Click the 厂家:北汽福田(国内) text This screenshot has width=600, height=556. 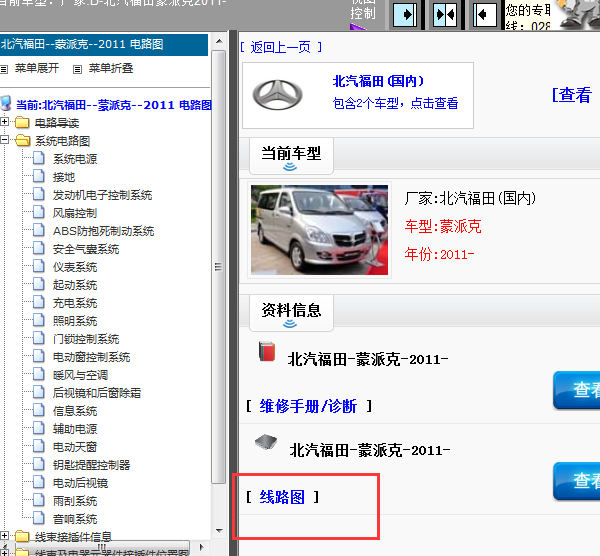pyautogui.click(x=470, y=198)
